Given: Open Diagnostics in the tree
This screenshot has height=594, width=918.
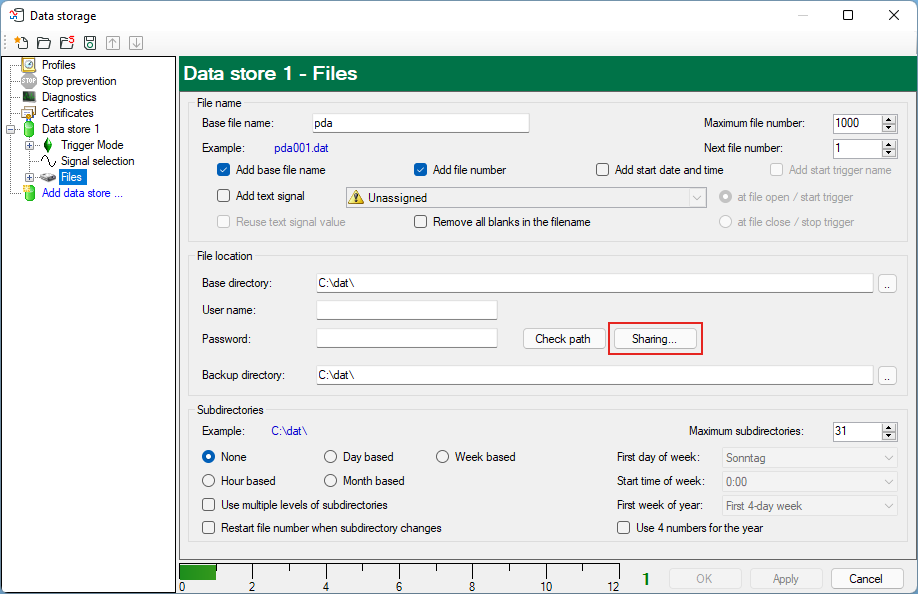Looking at the screenshot, I should coord(68,97).
